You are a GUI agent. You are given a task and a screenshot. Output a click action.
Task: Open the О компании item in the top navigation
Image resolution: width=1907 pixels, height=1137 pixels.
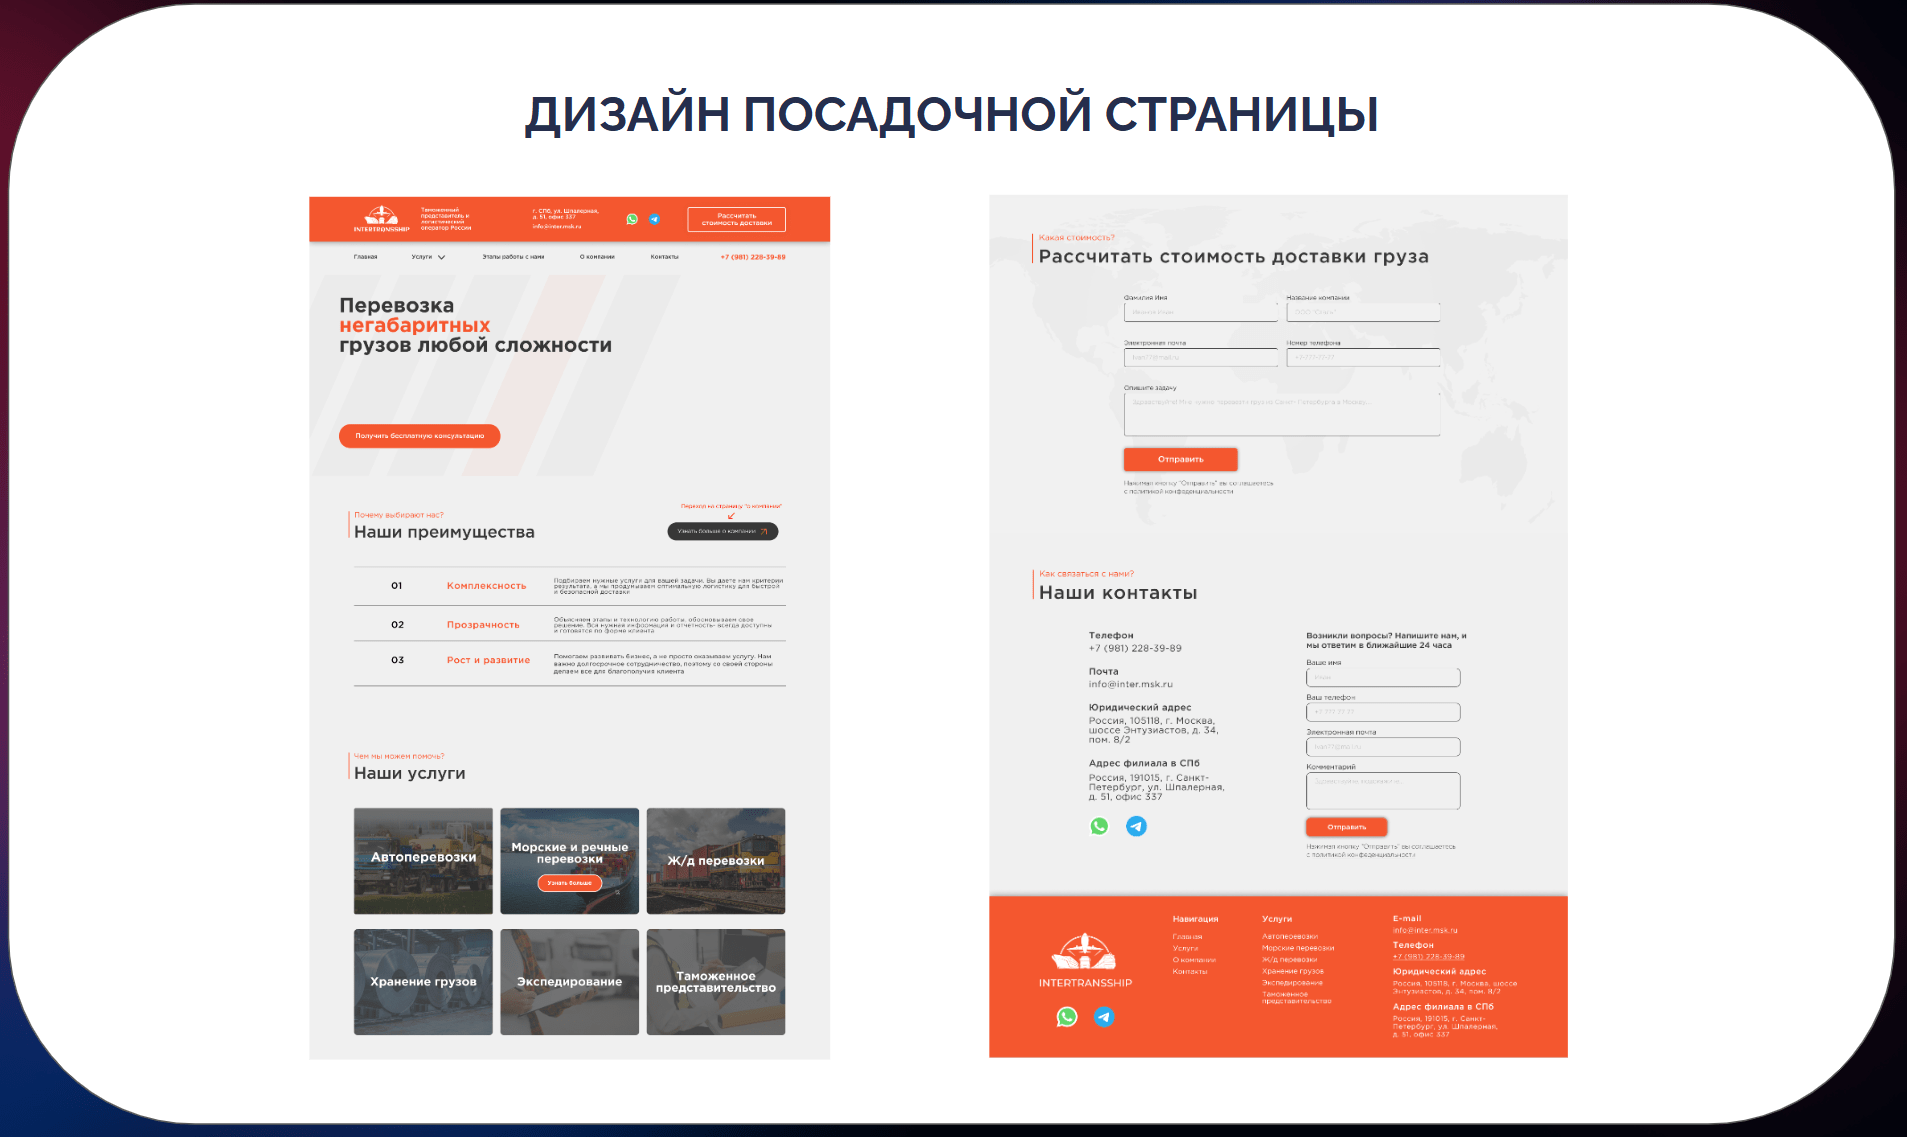597,257
